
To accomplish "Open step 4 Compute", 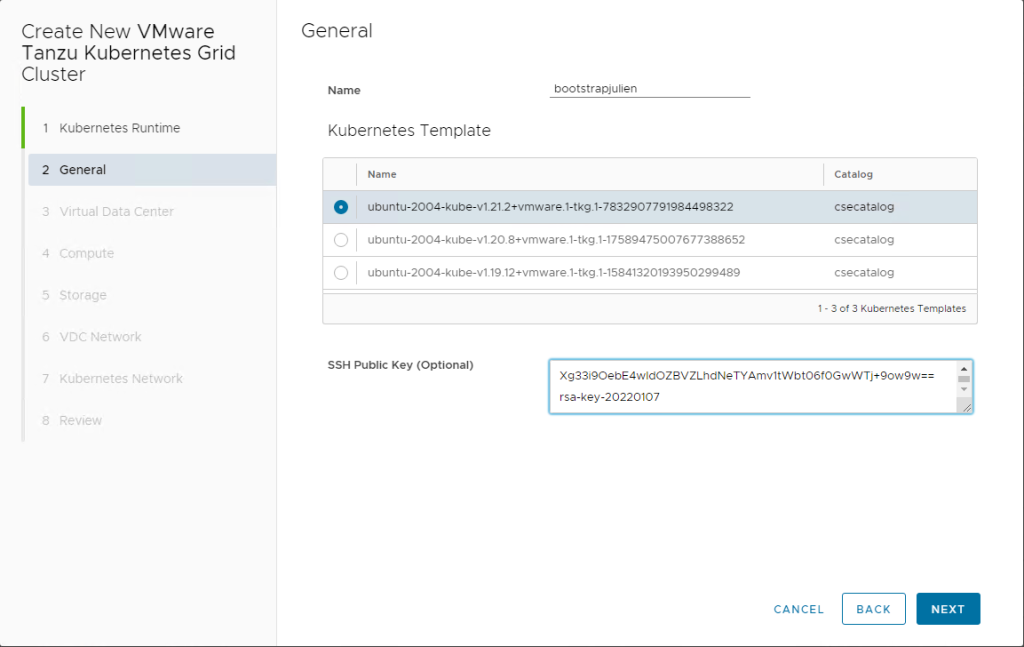I will 78,253.
